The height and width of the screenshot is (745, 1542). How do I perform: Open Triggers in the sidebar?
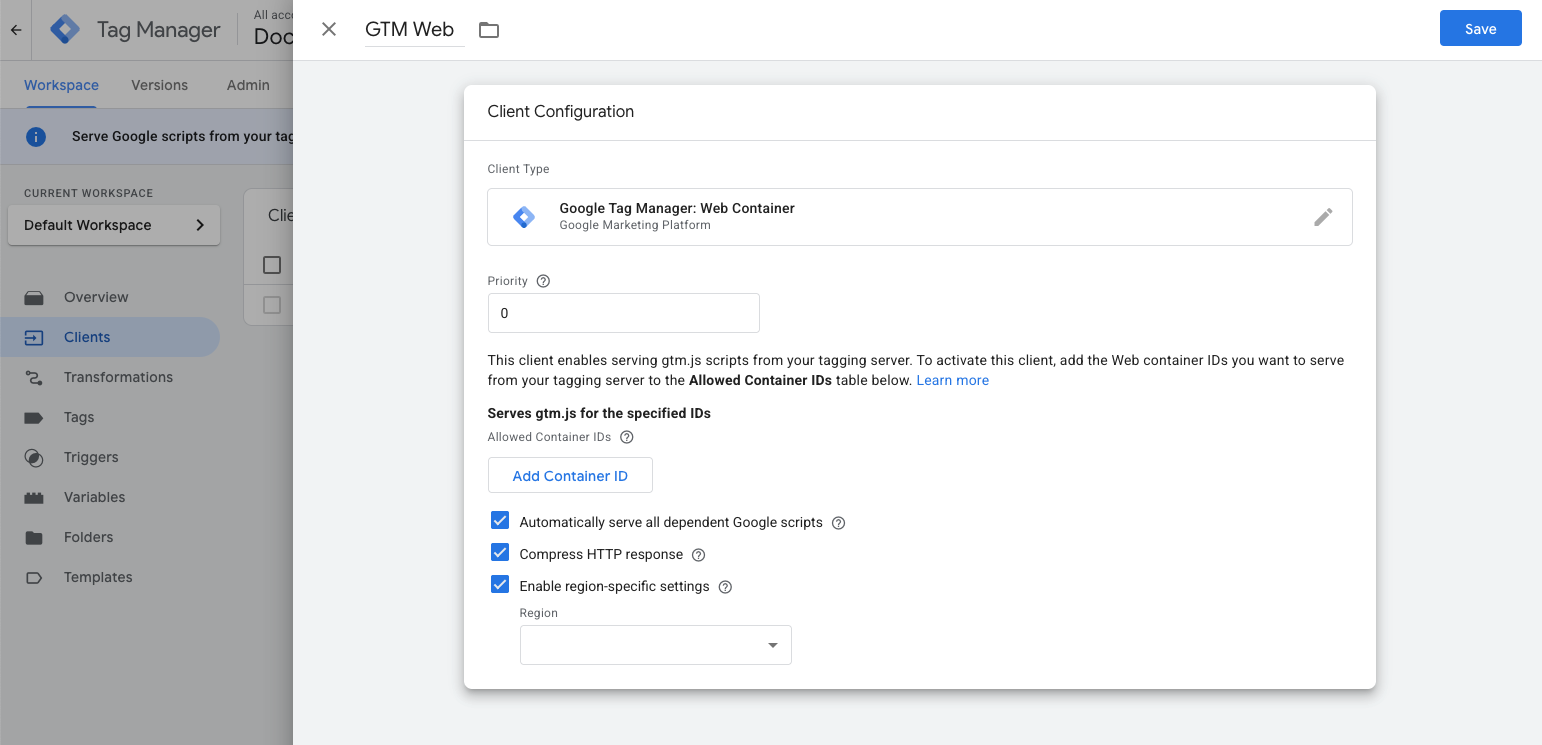click(91, 457)
